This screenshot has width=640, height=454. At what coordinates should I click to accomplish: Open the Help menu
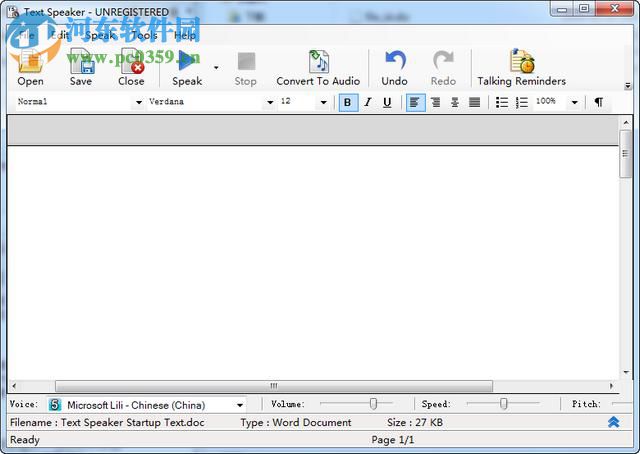pos(185,36)
